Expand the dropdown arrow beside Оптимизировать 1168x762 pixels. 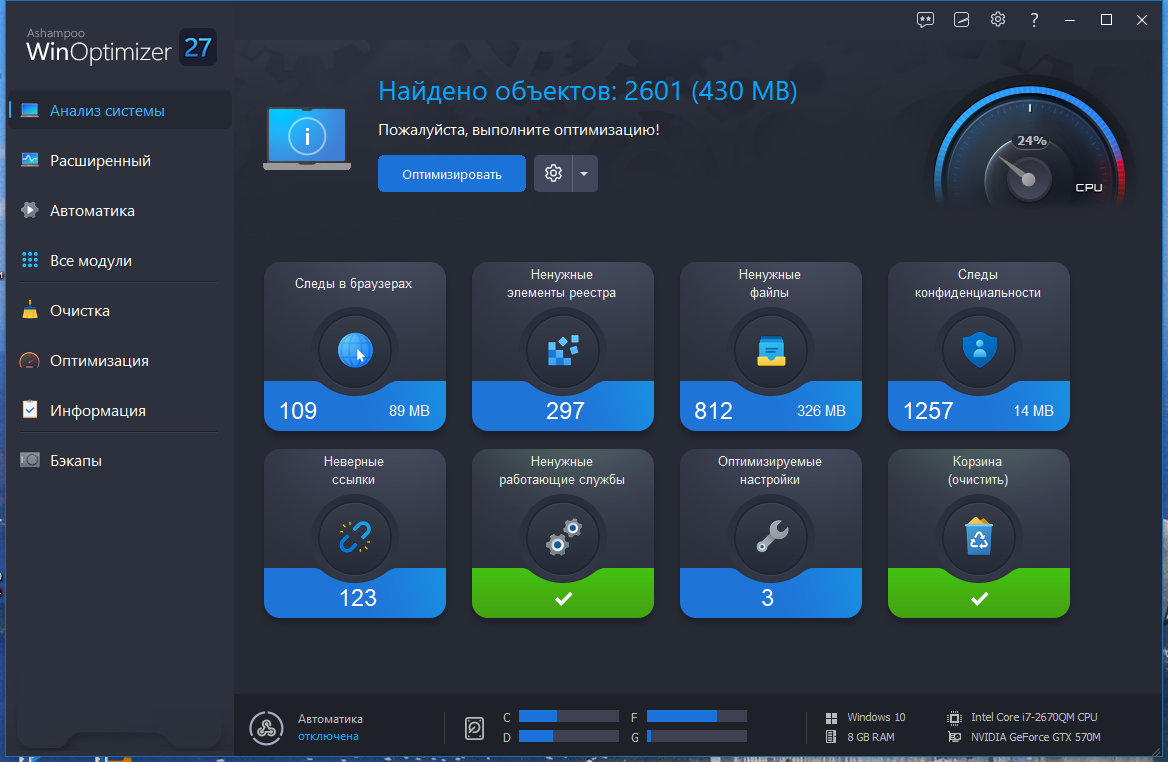click(x=585, y=174)
